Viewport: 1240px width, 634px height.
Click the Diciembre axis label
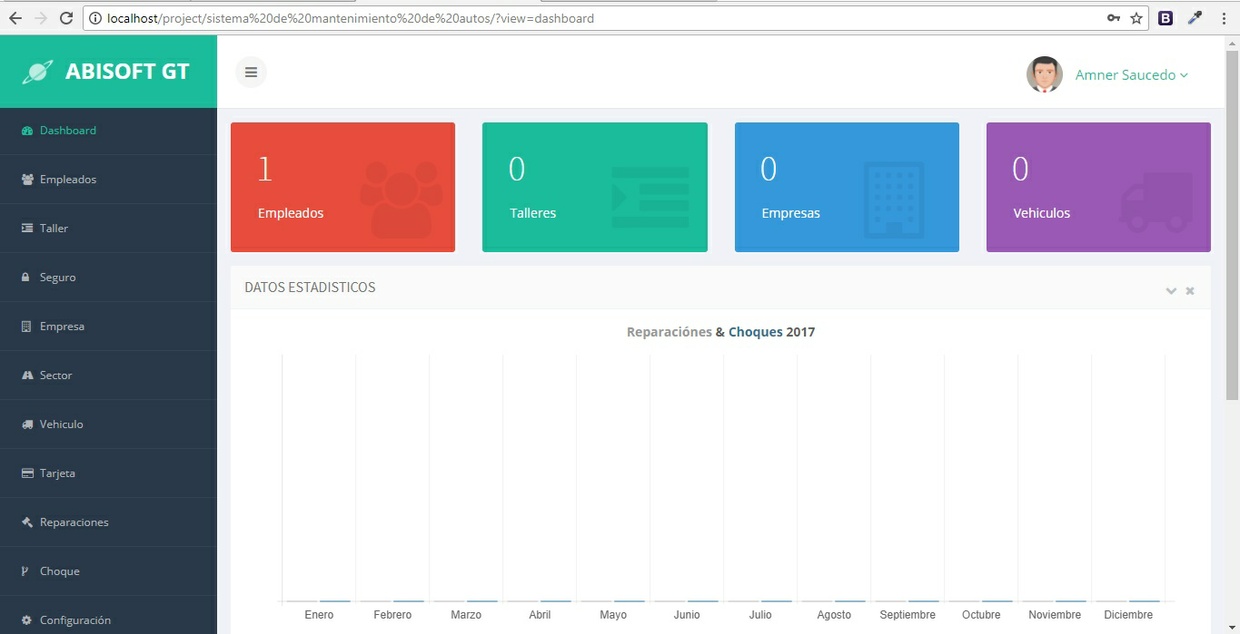pos(1128,615)
